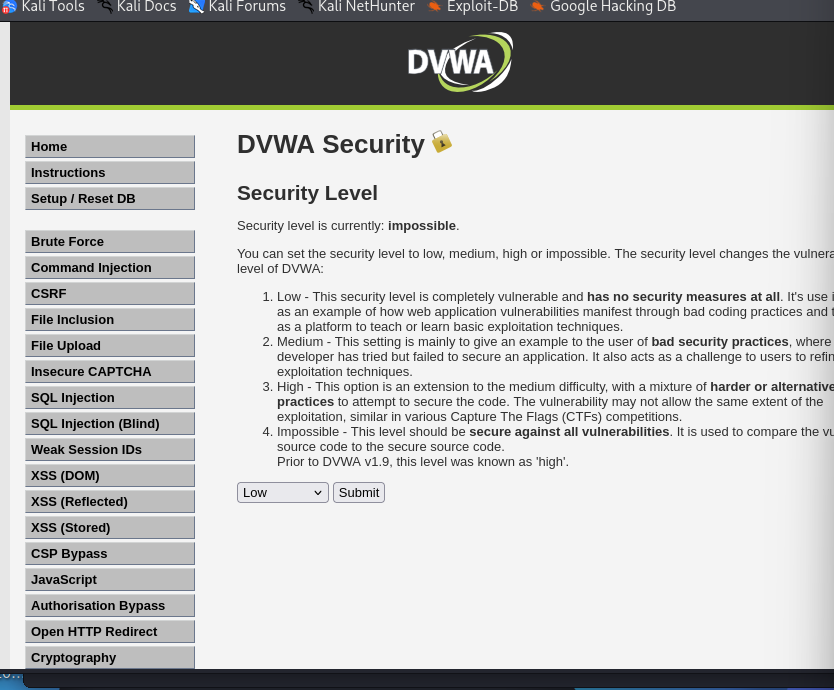
Task: Click the bold word impossible in status
Action: click(422, 226)
